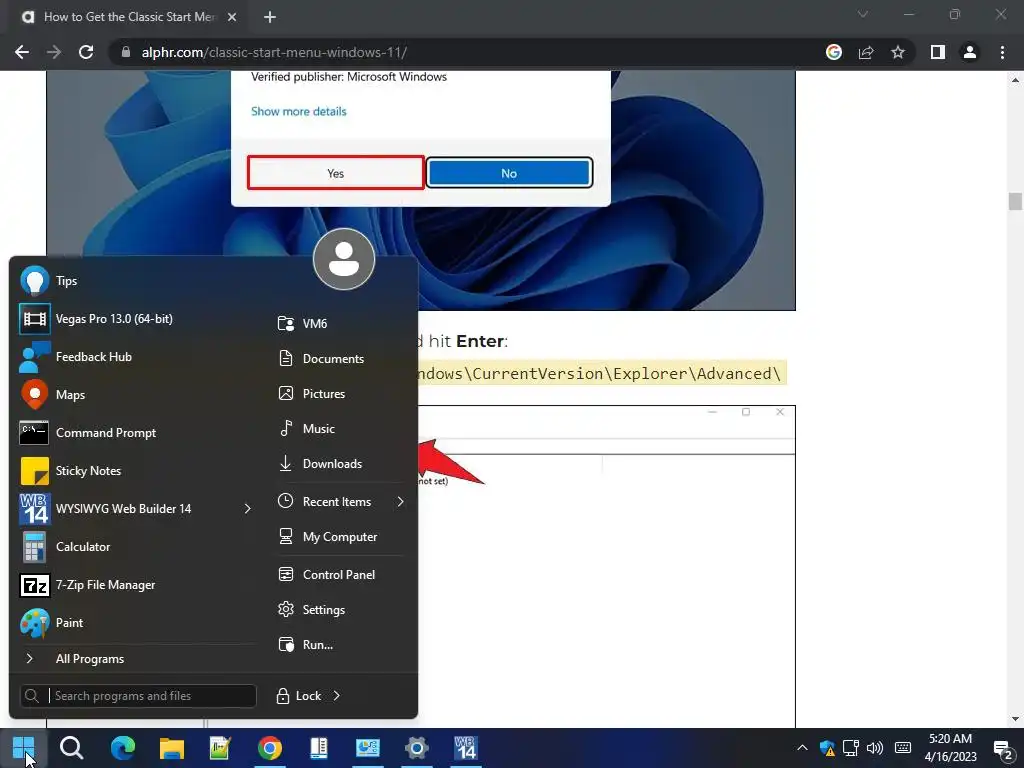Screen dimensions: 1024x768
Task: Launch Command Prompt
Action: pyautogui.click(x=135, y=432)
